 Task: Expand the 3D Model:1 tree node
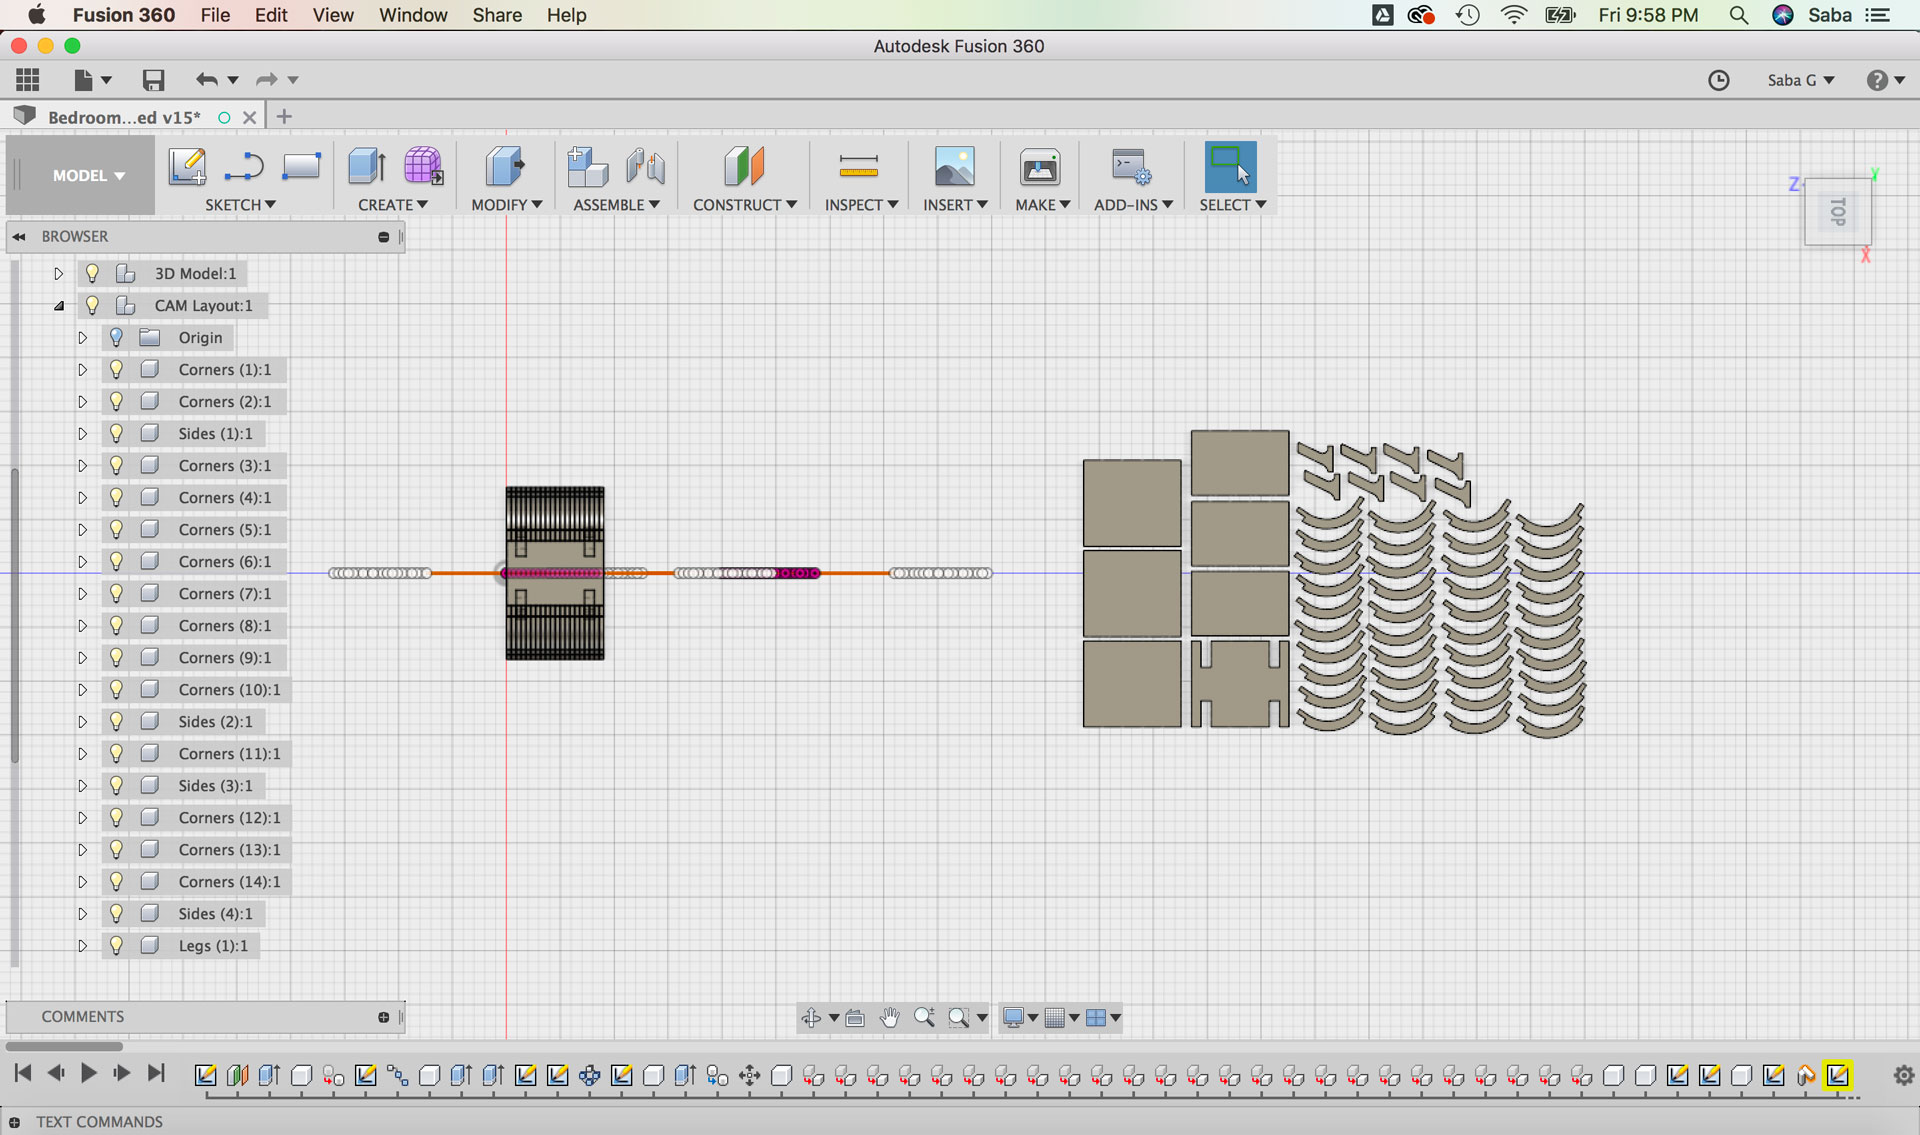[58, 274]
